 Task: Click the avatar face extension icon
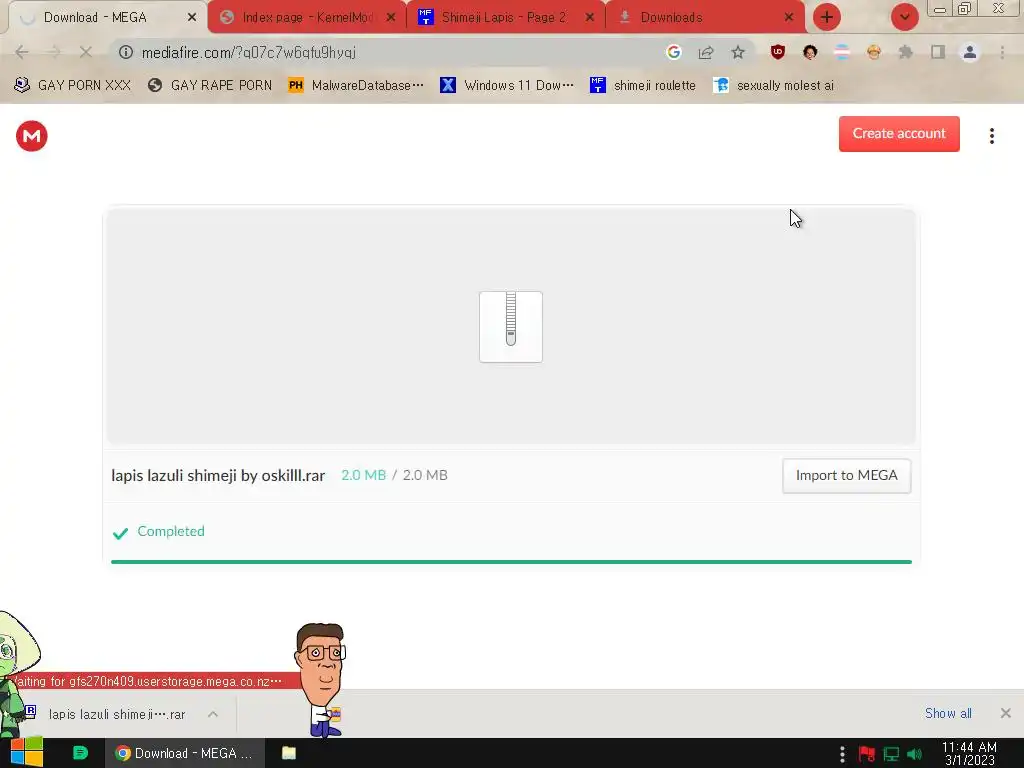[x=810, y=52]
